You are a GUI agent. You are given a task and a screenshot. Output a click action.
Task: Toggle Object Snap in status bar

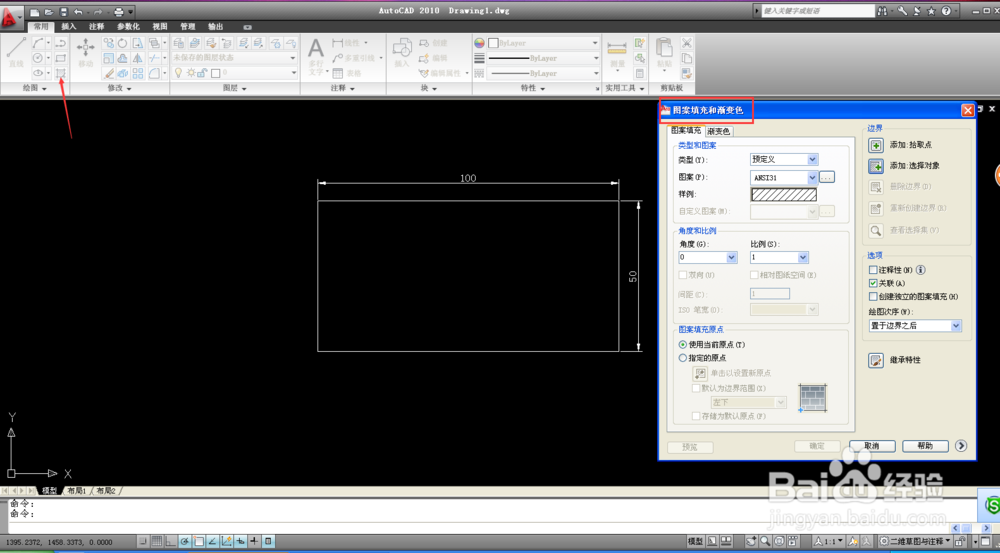tap(198, 542)
